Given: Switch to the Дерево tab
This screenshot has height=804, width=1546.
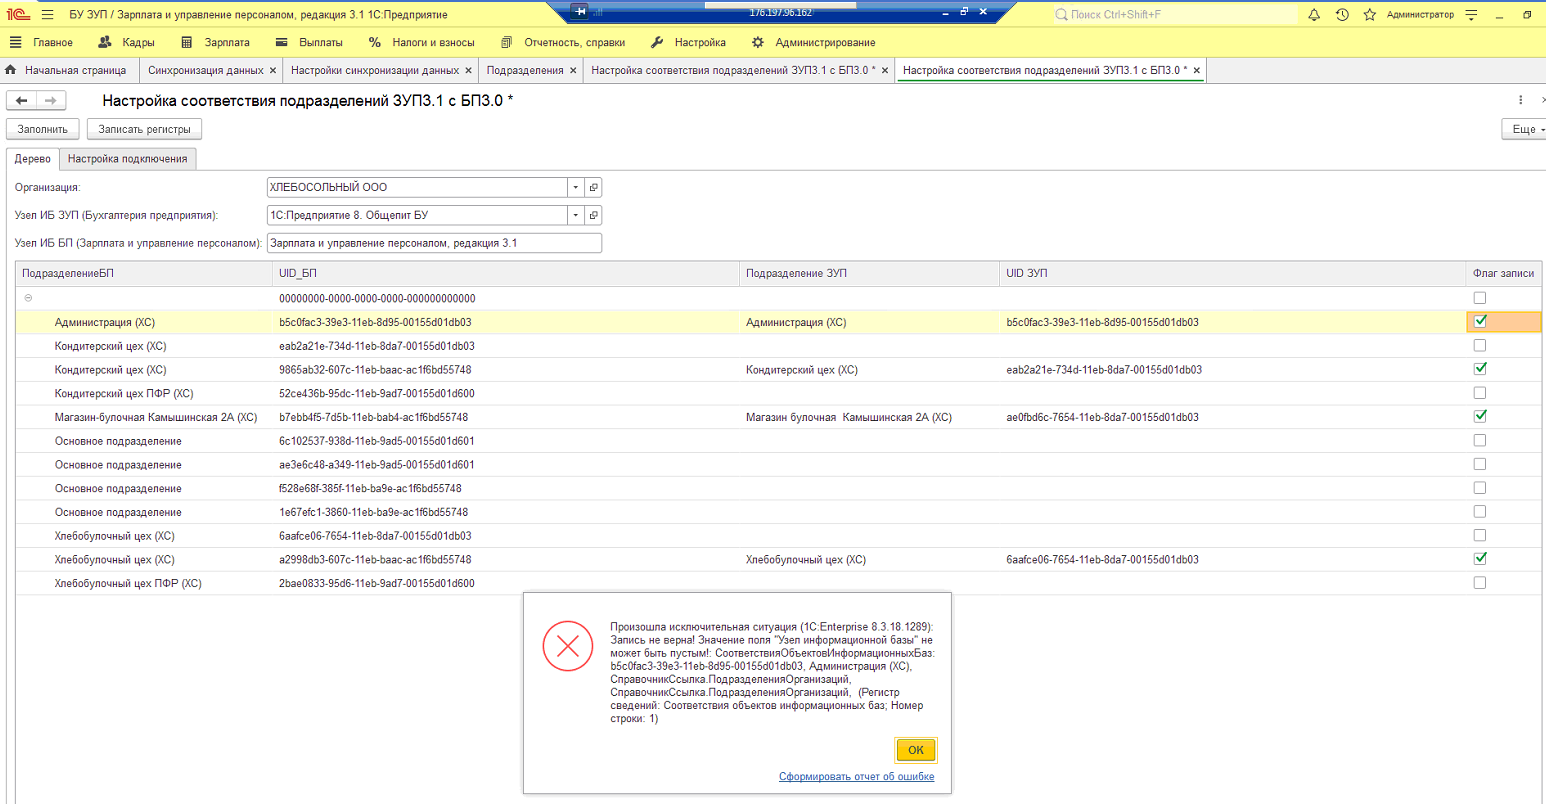Looking at the screenshot, I should point(33,159).
